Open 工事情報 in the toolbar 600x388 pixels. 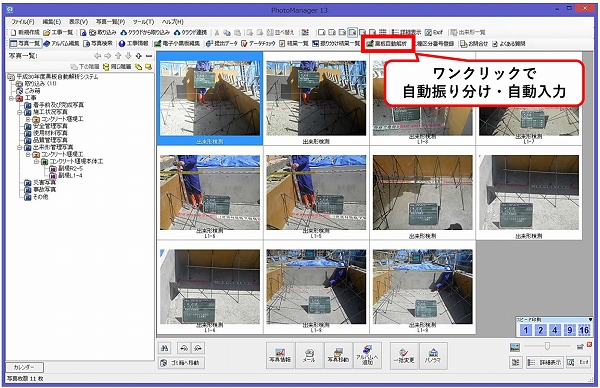coord(134,44)
